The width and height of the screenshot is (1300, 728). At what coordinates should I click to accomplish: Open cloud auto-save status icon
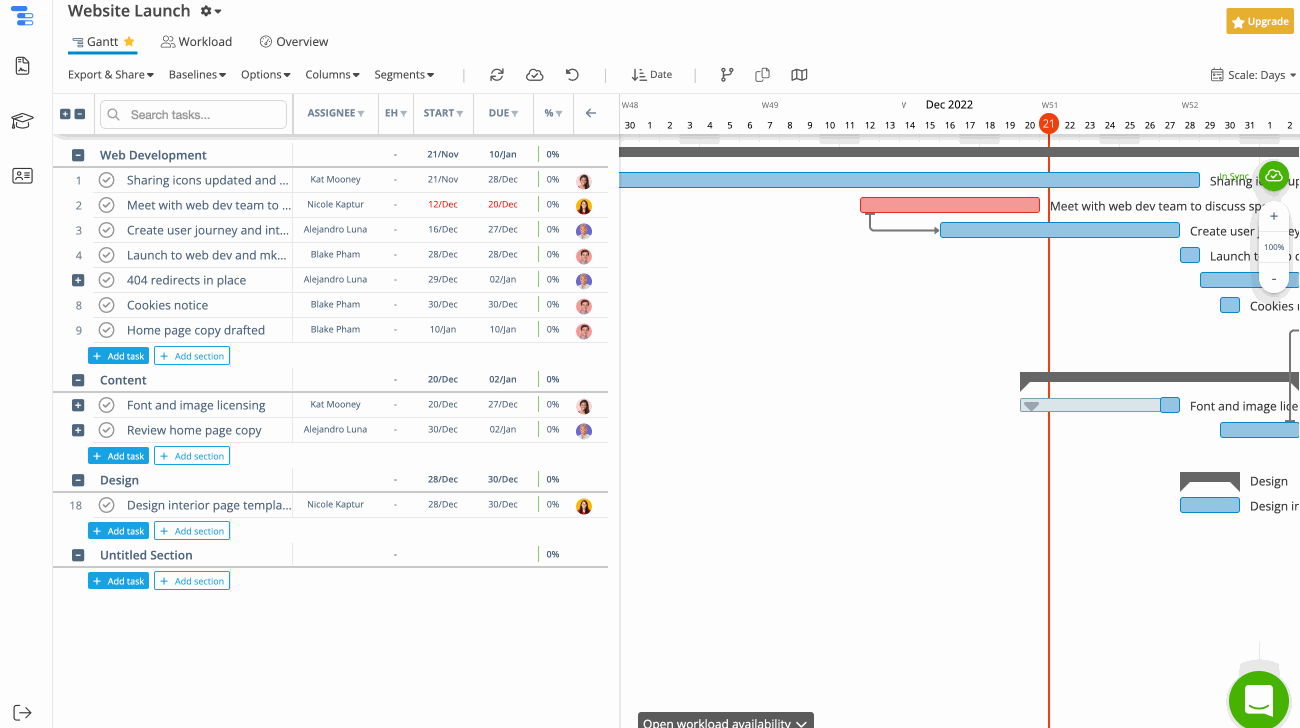[x=534, y=74]
